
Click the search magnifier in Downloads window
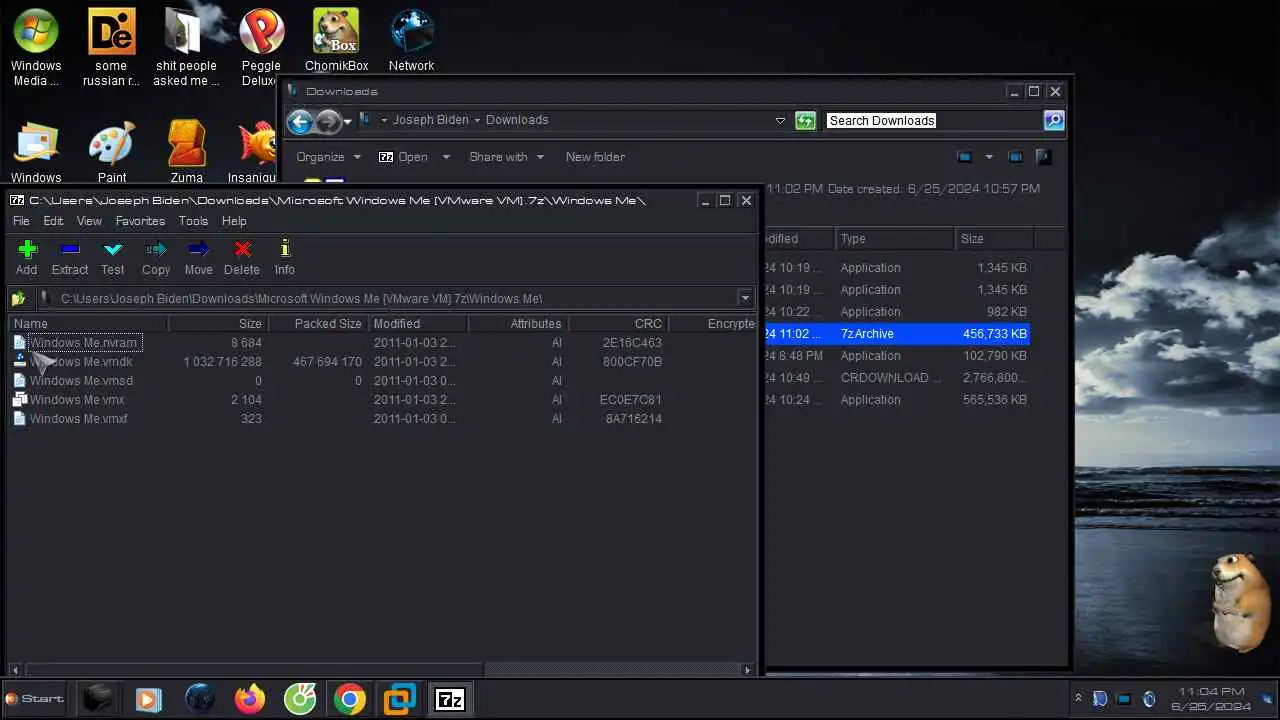[1053, 120]
